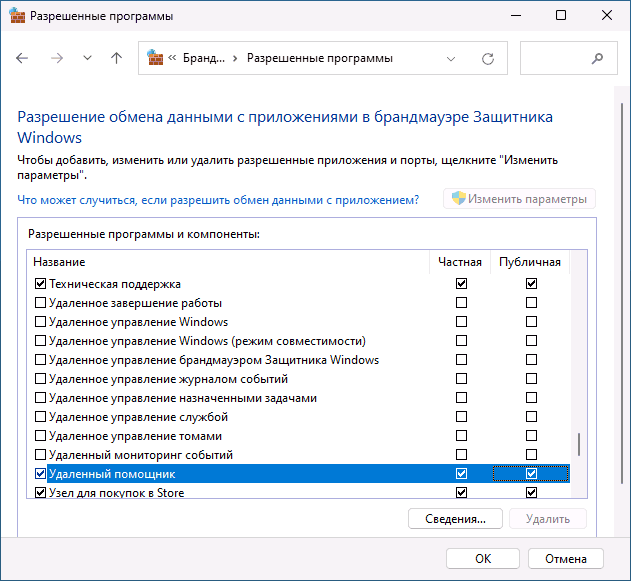The image size is (631, 581).
Task: Refresh the Разрешенные программы page
Action: pyautogui.click(x=488, y=59)
